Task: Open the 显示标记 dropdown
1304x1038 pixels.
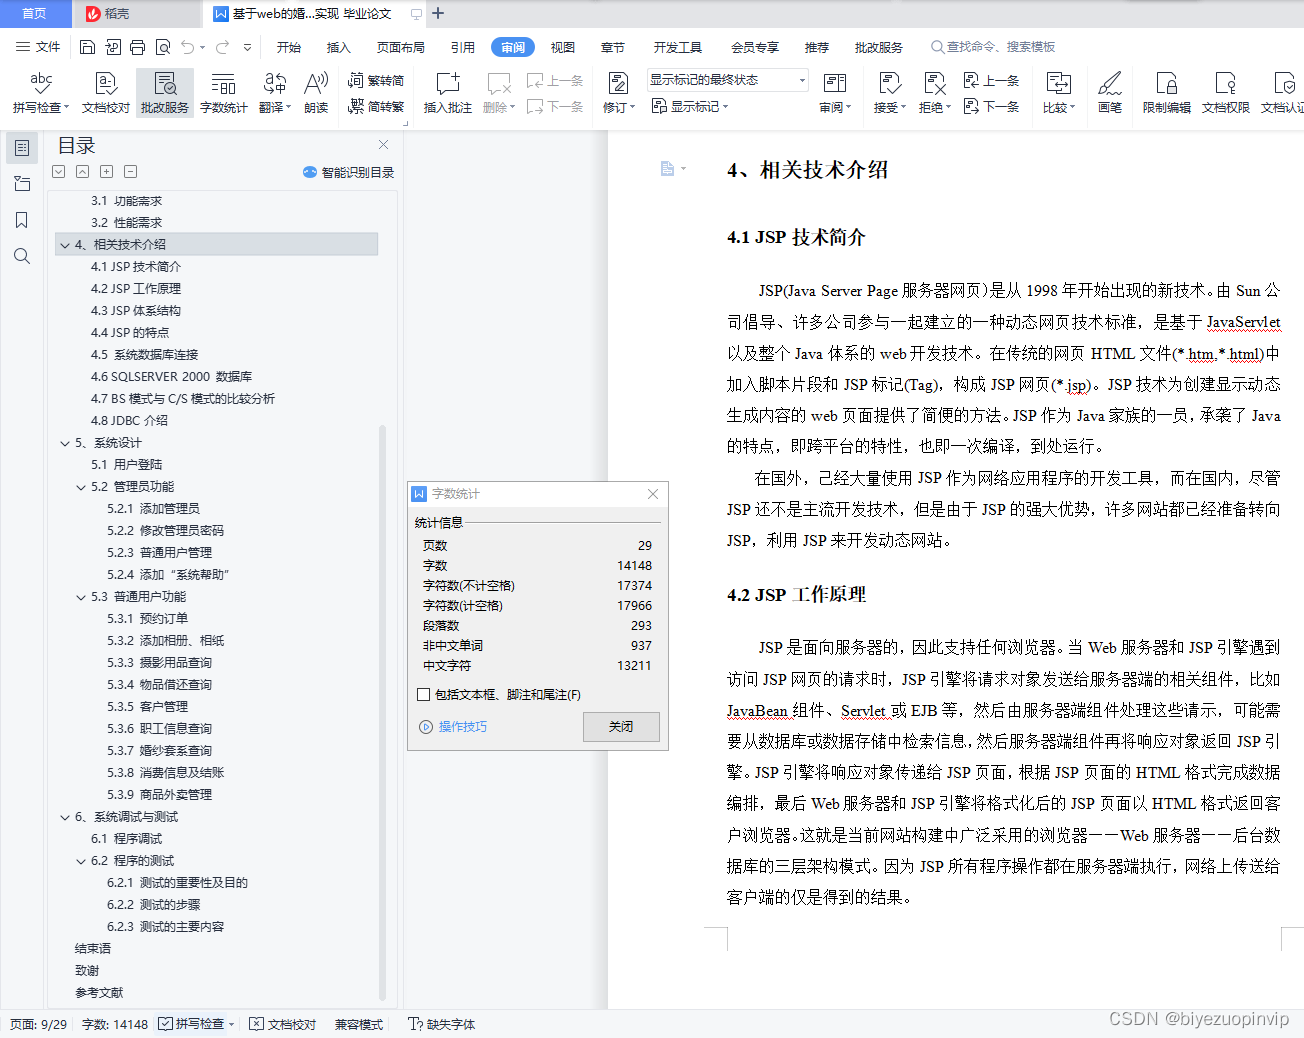Action: (x=690, y=106)
